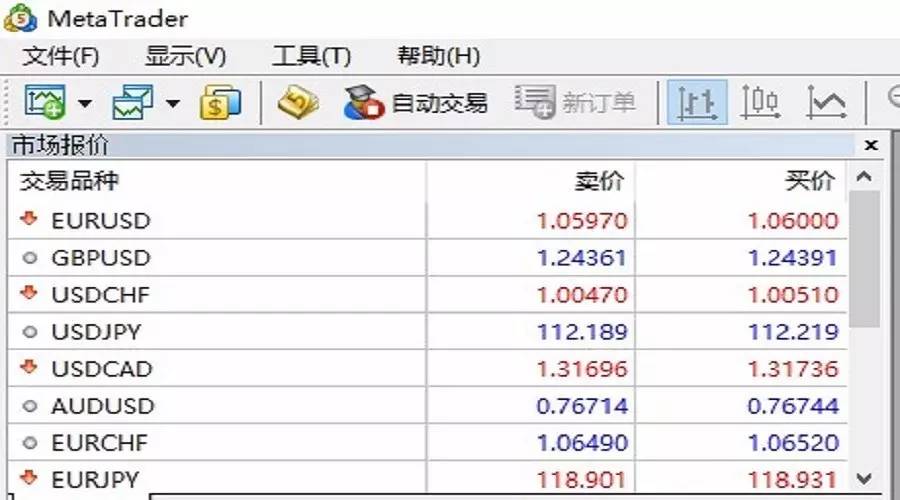Click the grey circle beside USDJPY
The image size is (900, 500).
coord(30,332)
